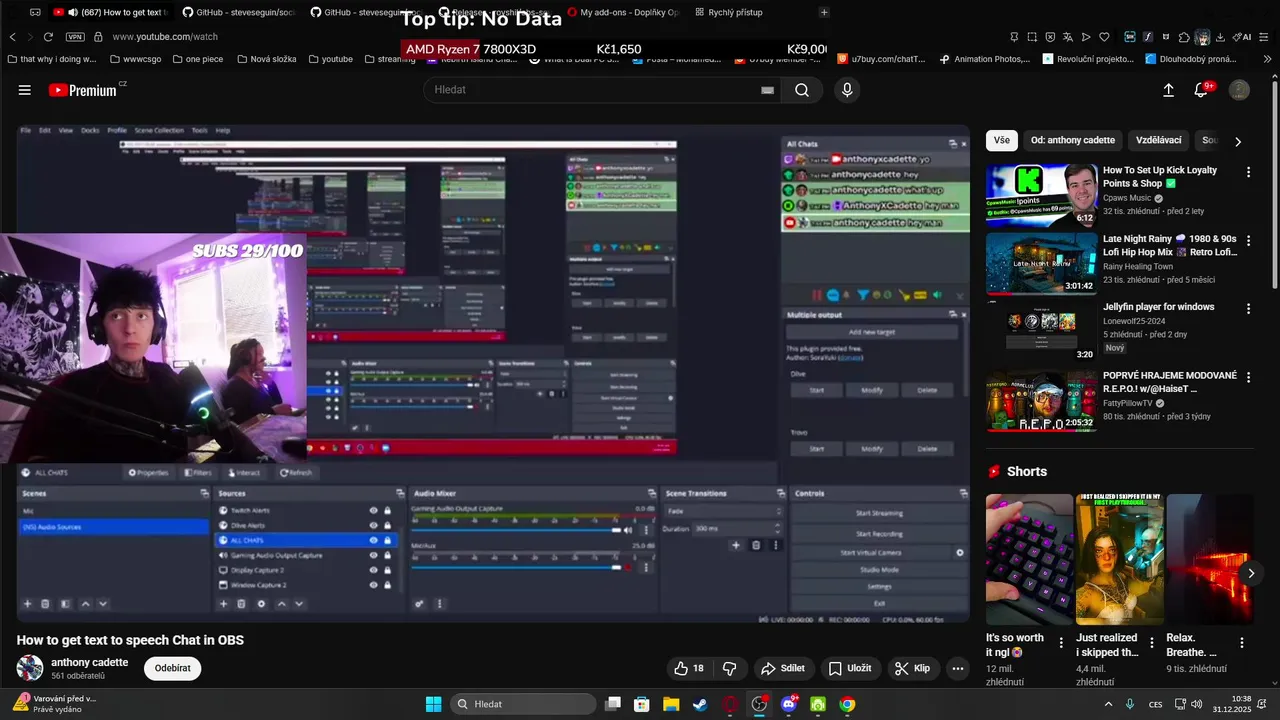Share the video with the Sdílet button
Viewport: 1280px width, 720px height.
[783, 668]
